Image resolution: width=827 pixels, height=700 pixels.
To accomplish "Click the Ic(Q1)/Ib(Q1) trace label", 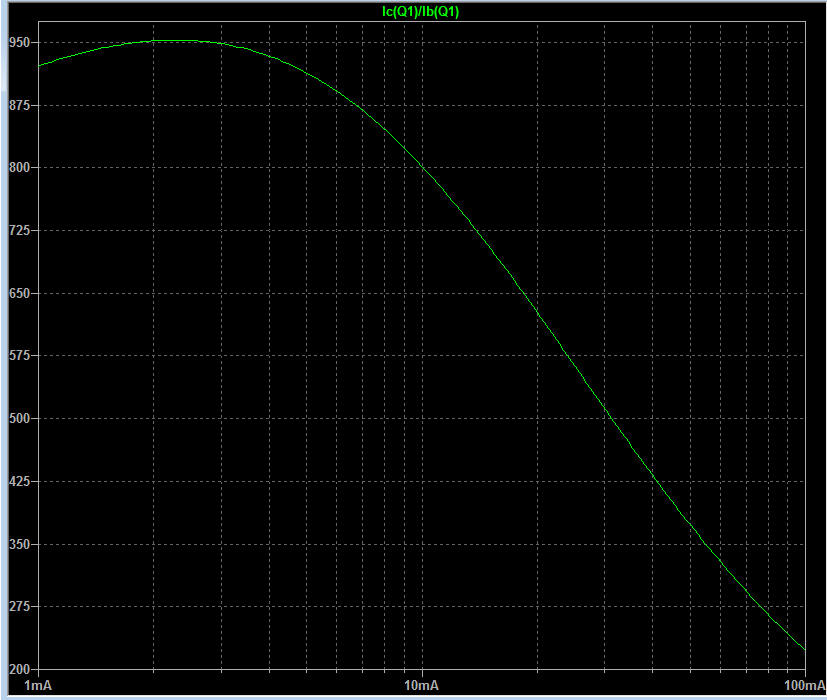I will [420, 12].
